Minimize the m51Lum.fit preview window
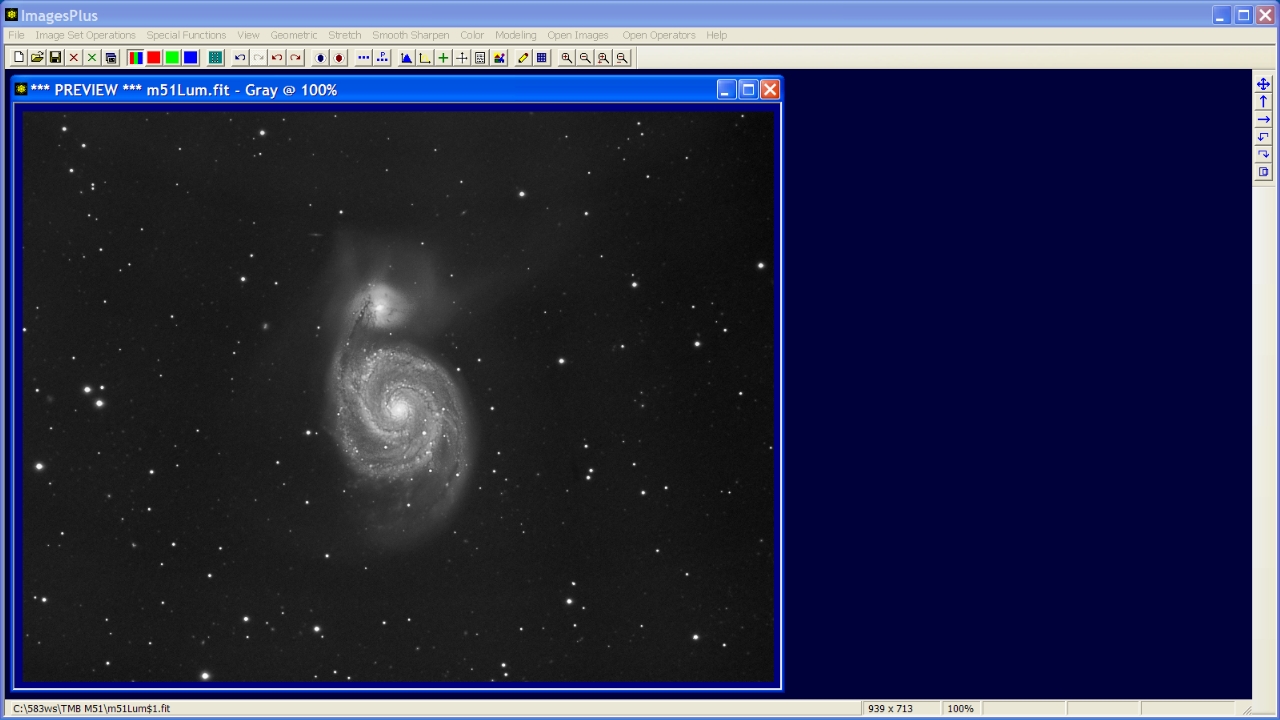The image size is (1280, 720). pyautogui.click(x=727, y=90)
